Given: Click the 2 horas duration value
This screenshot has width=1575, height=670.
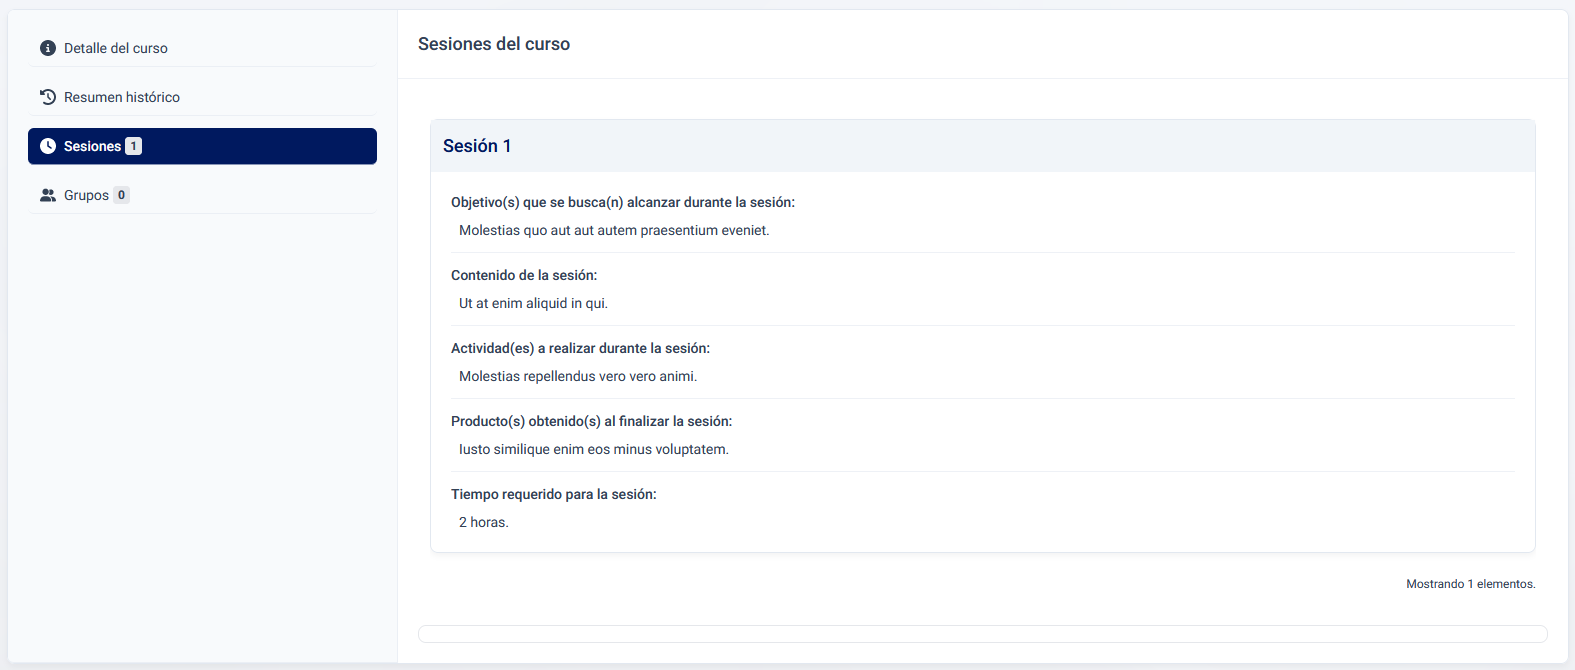Looking at the screenshot, I should (x=484, y=522).
